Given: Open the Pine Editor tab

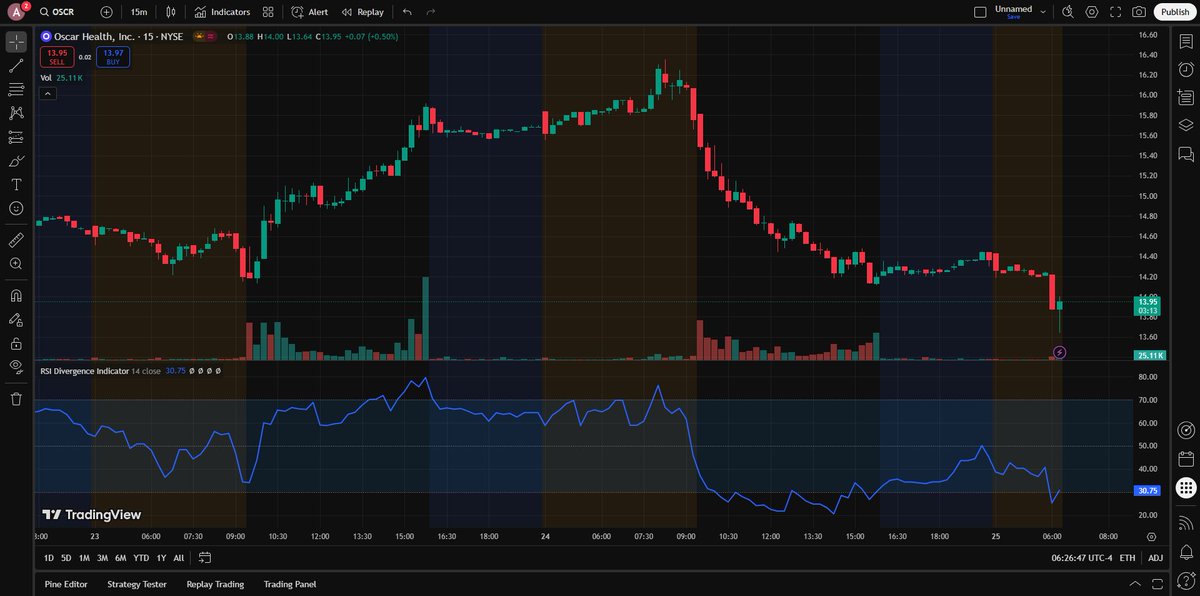Looking at the screenshot, I should (65, 584).
